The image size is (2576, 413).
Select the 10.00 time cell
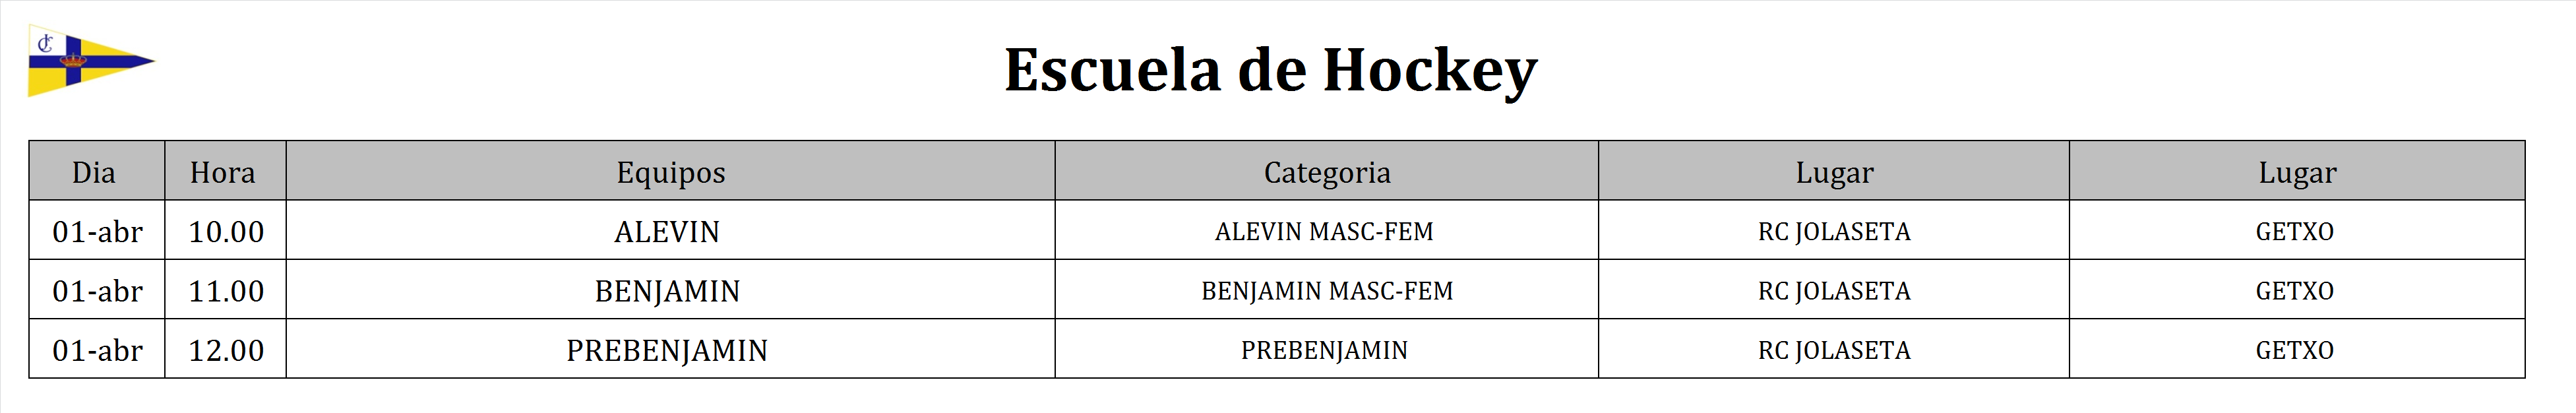(x=226, y=231)
